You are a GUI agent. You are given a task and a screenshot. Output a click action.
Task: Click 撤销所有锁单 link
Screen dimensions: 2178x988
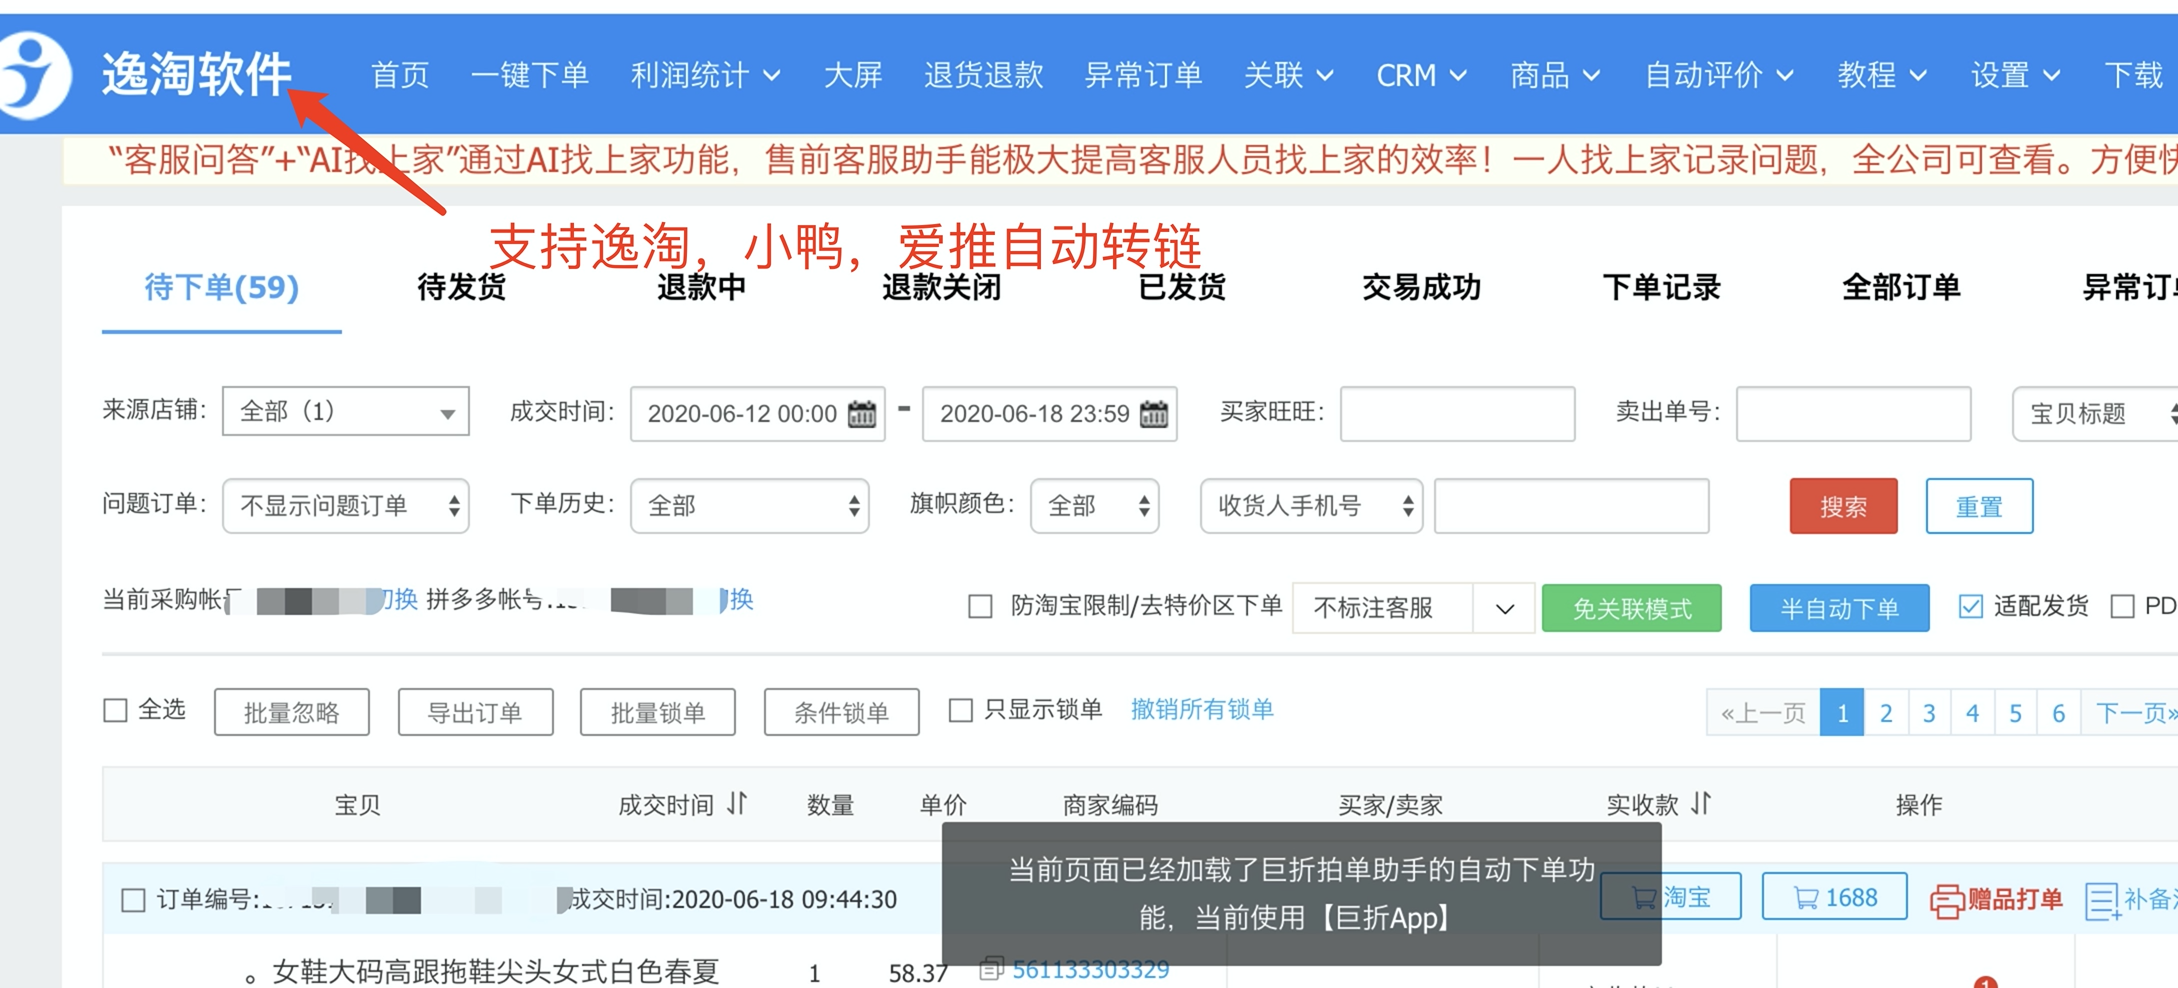[x=1202, y=709]
